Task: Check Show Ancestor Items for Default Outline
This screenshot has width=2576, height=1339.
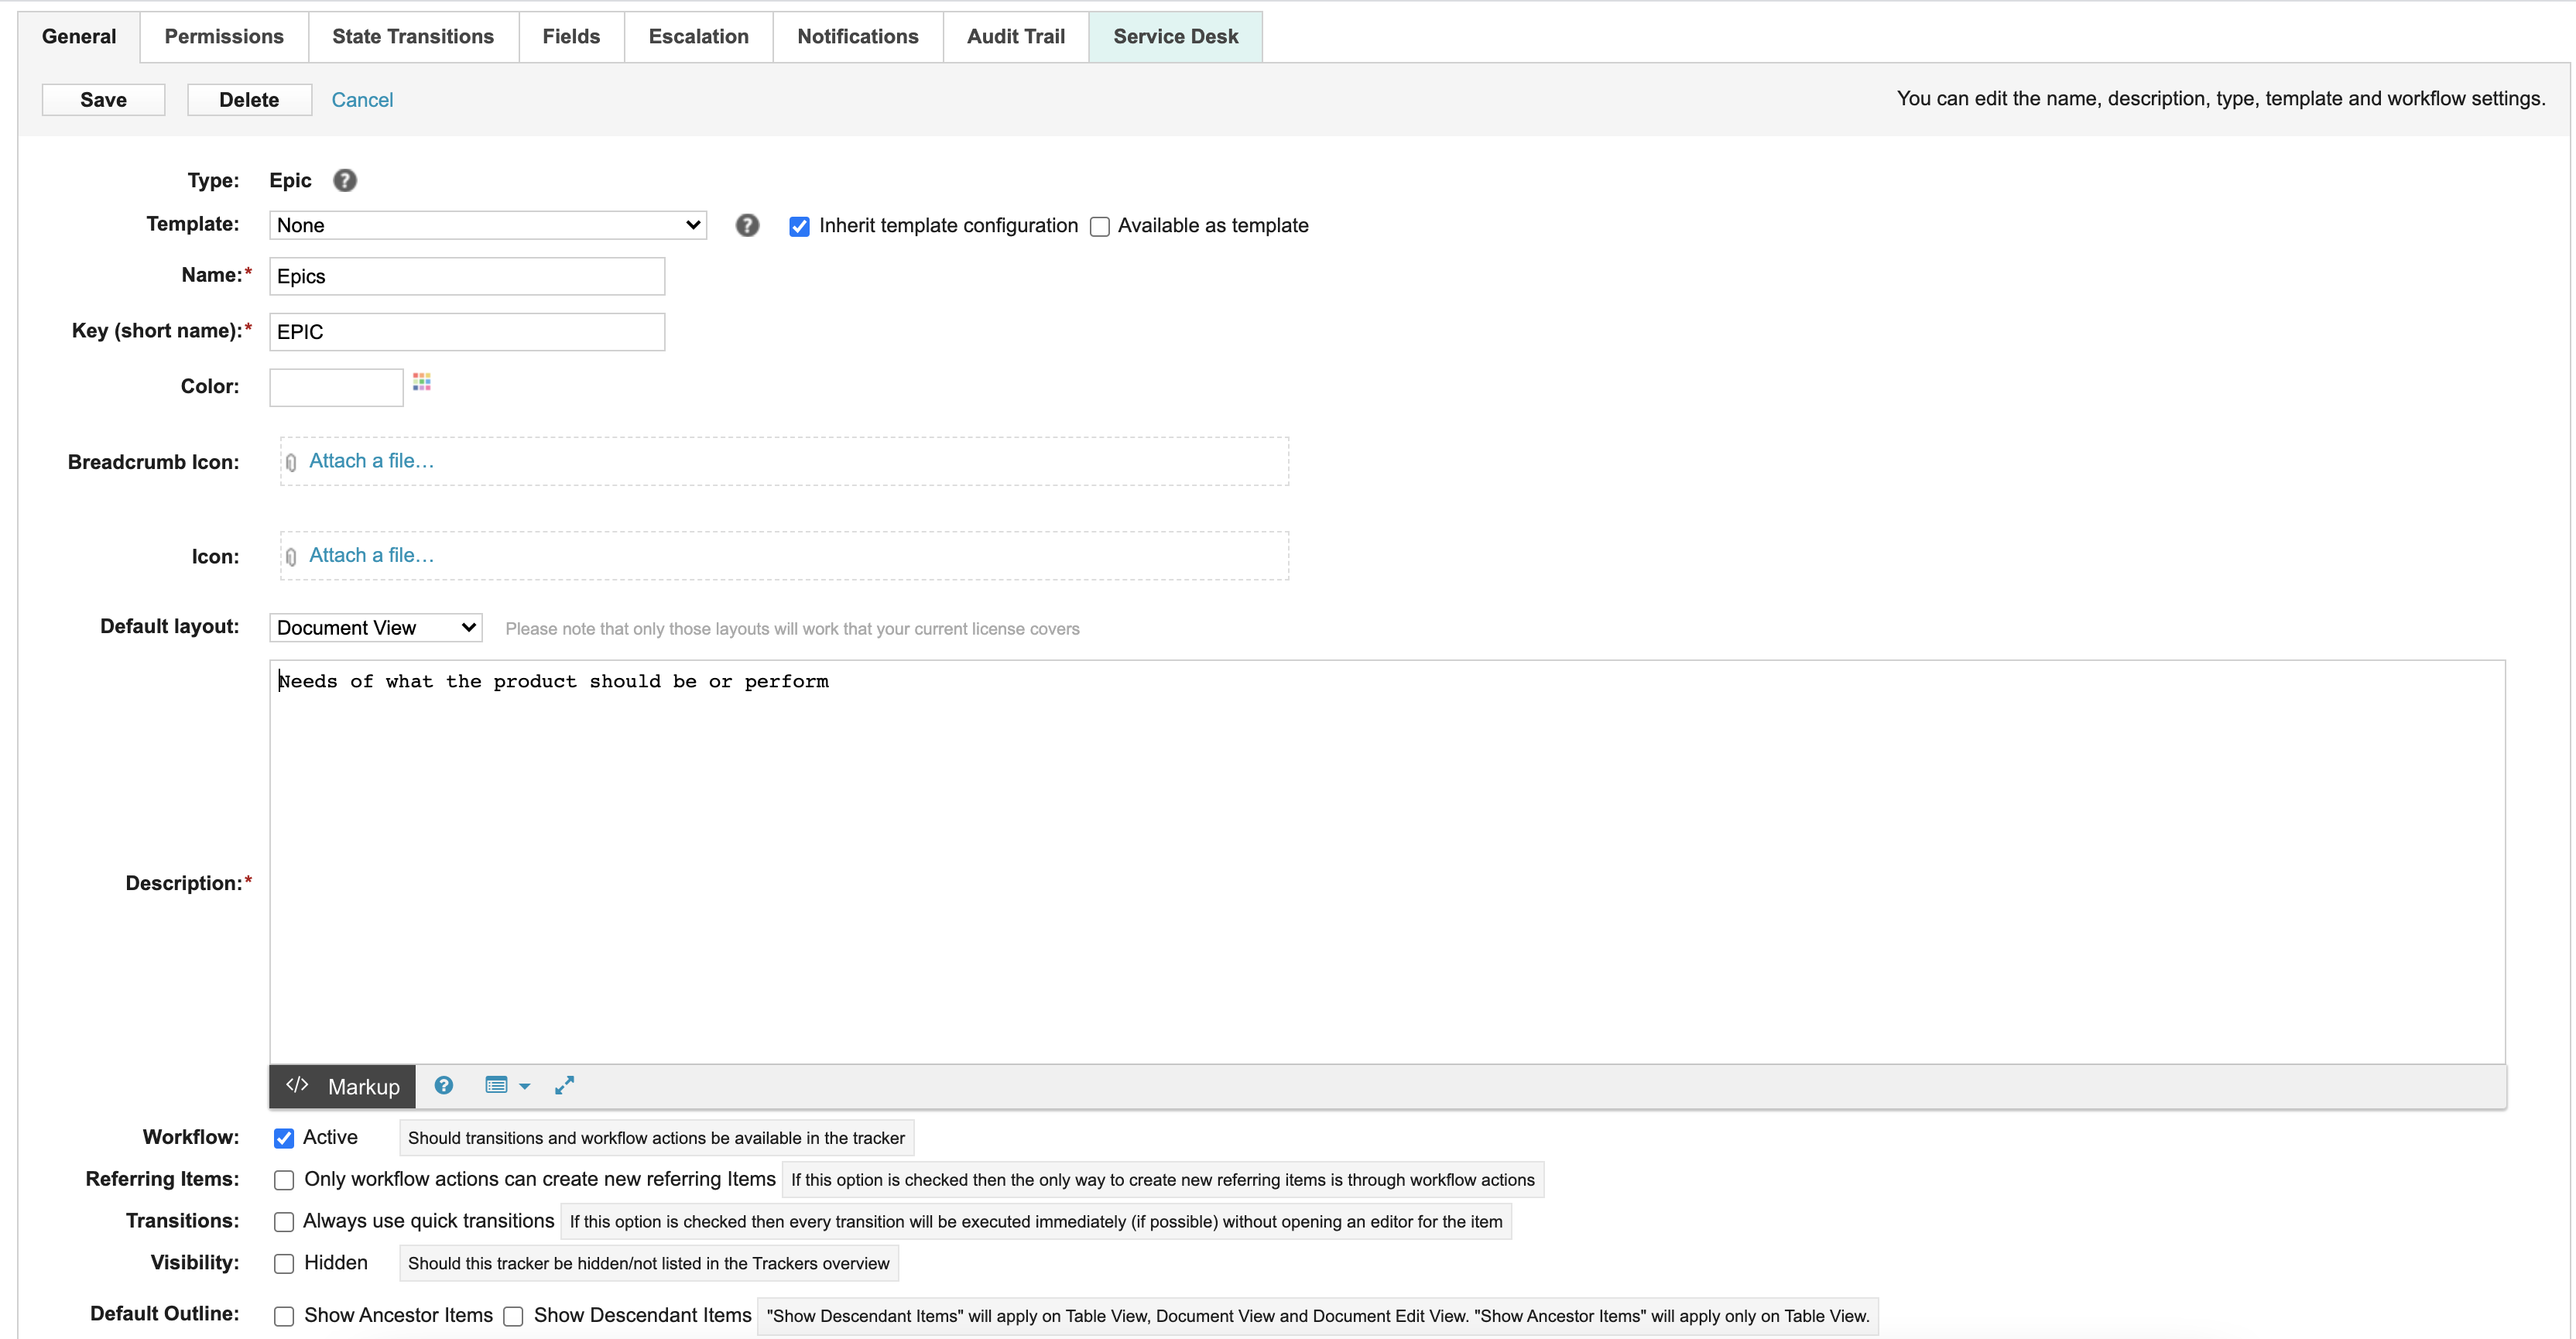Action: [x=283, y=1316]
